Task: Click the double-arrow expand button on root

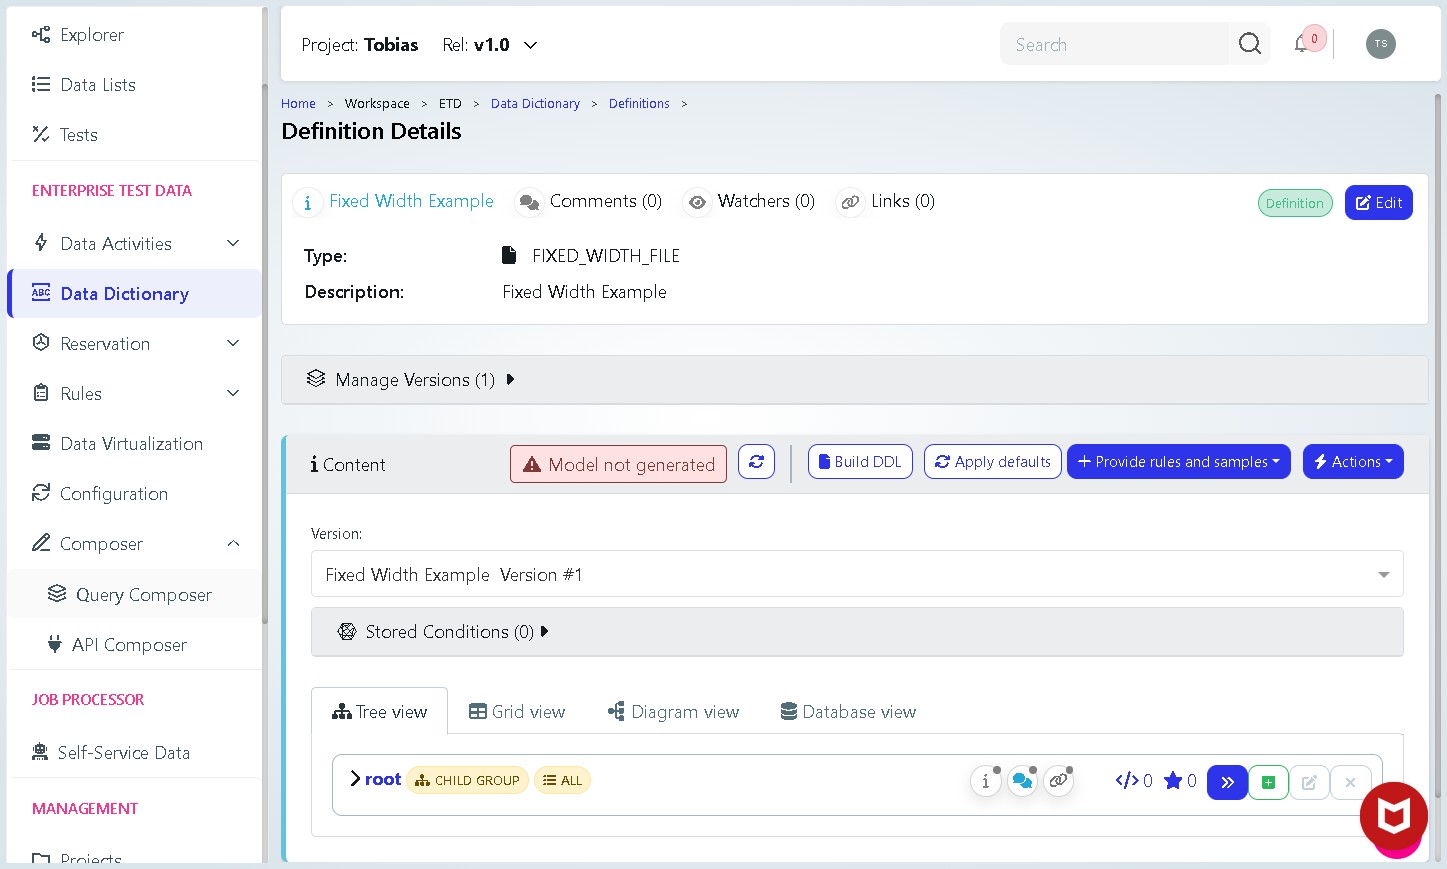Action: tap(1227, 782)
